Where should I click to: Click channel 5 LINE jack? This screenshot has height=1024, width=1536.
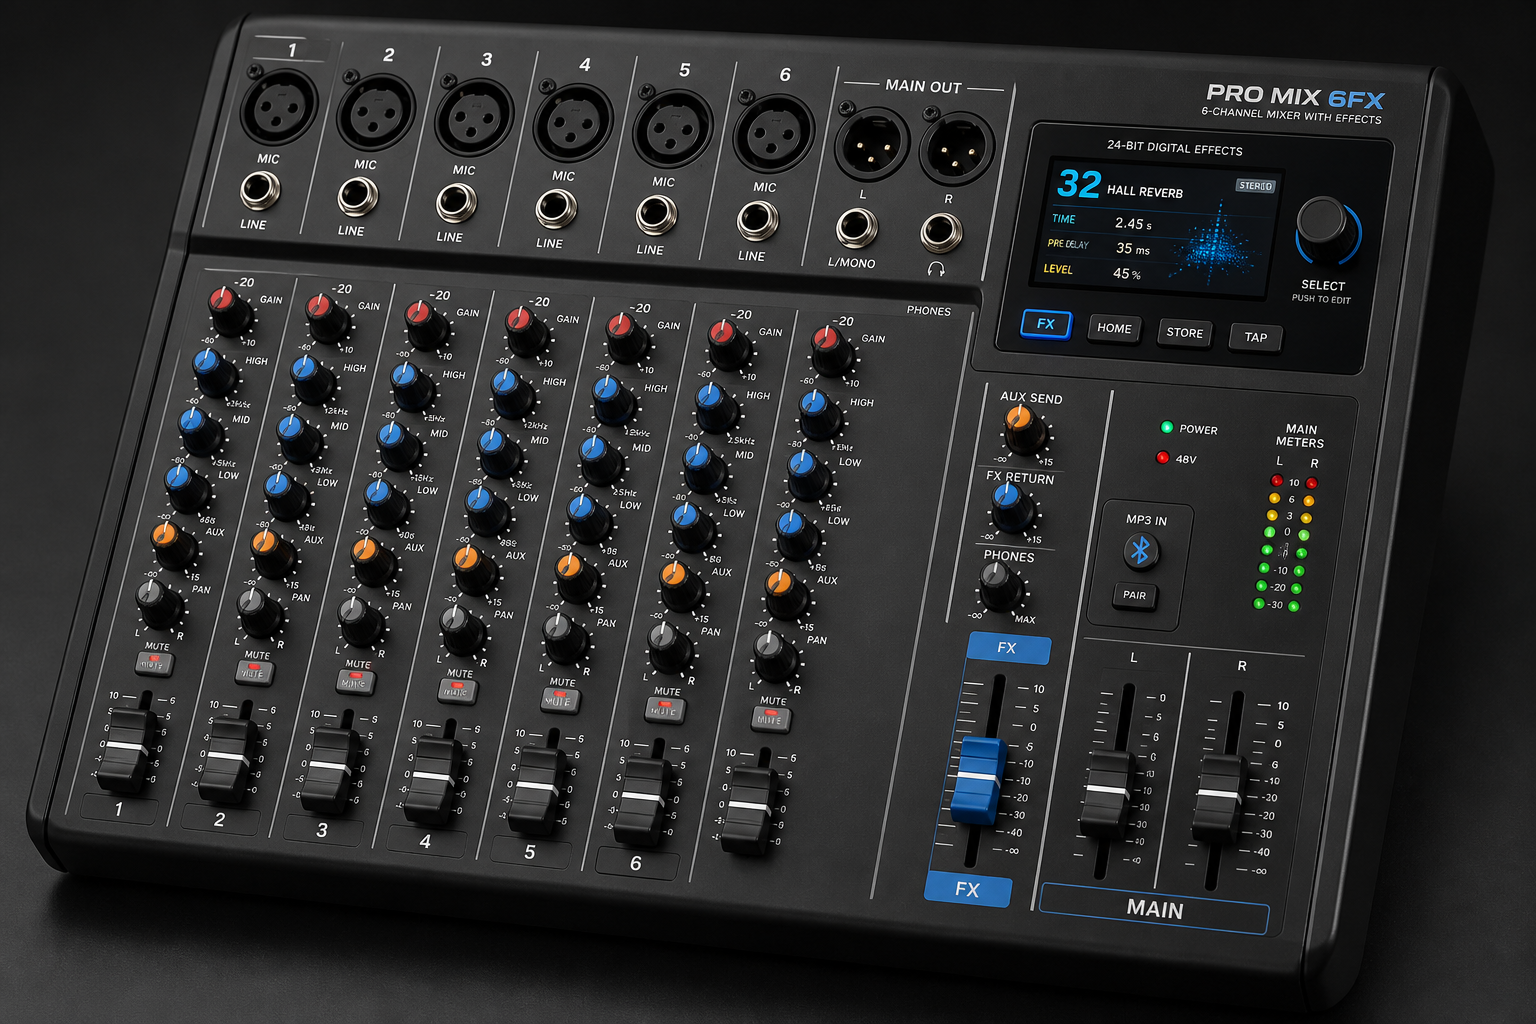[656, 215]
